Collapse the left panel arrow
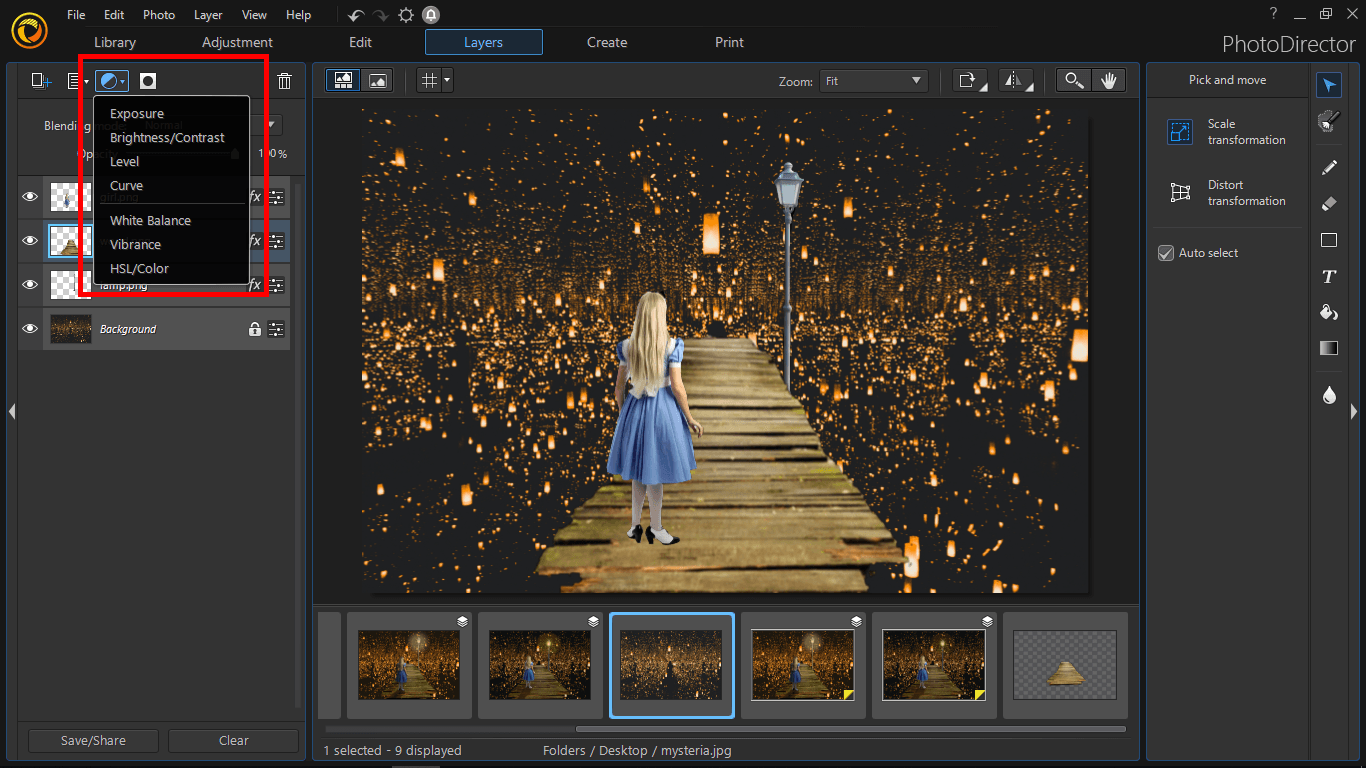This screenshot has height=768, width=1366. 11,411
